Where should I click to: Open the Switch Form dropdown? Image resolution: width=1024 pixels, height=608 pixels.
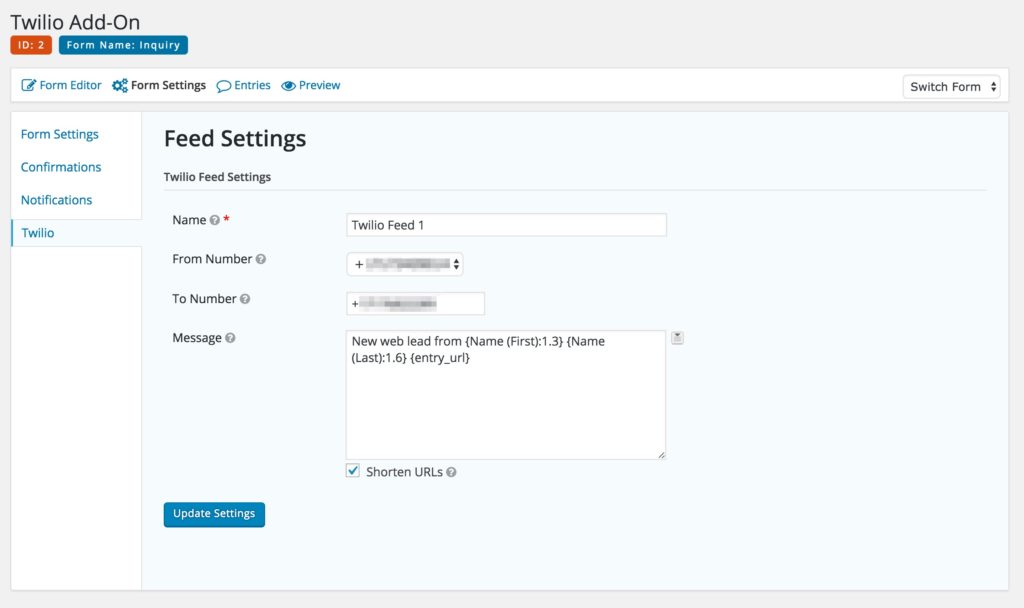click(x=952, y=87)
